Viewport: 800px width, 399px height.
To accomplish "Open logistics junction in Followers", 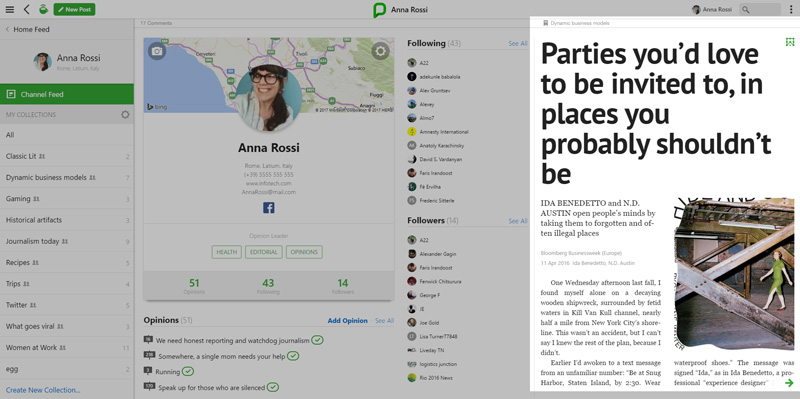I will tap(432, 364).
